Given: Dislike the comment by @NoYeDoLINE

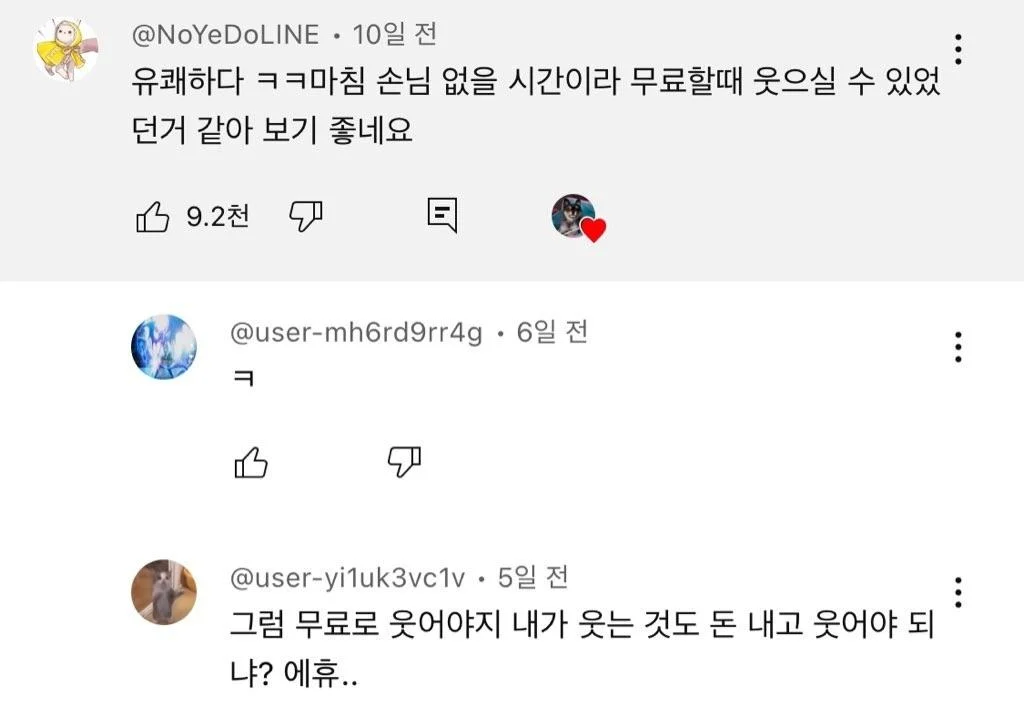Looking at the screenshot, I should coord(306,215).
